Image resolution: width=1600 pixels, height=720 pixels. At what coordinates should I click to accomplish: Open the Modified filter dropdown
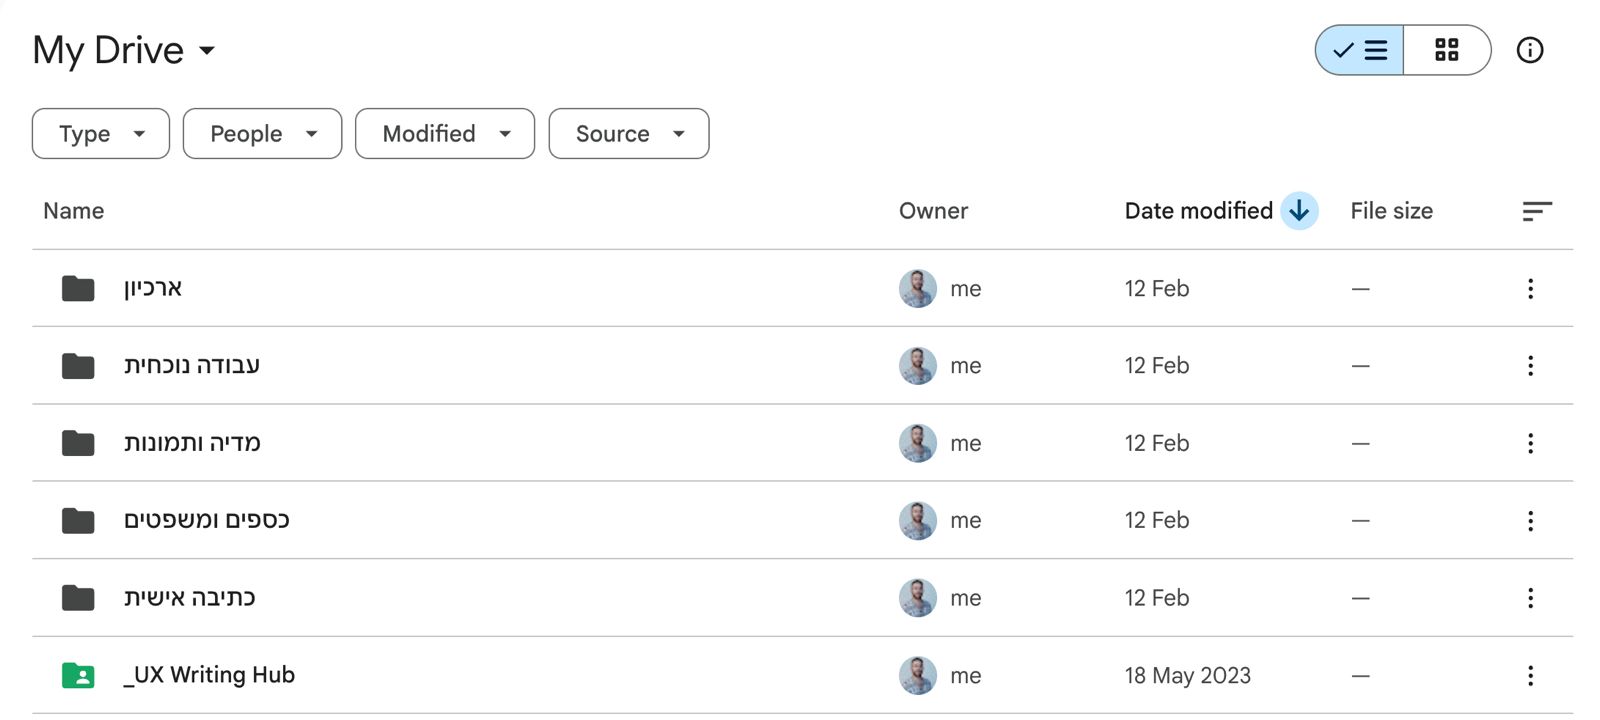pos(445,134)
